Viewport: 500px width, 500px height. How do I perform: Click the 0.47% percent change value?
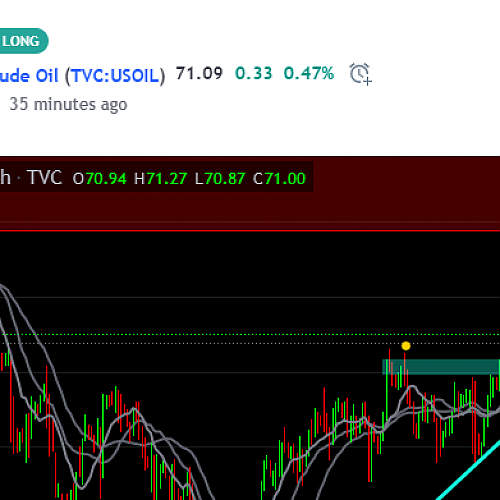(309, 74)
